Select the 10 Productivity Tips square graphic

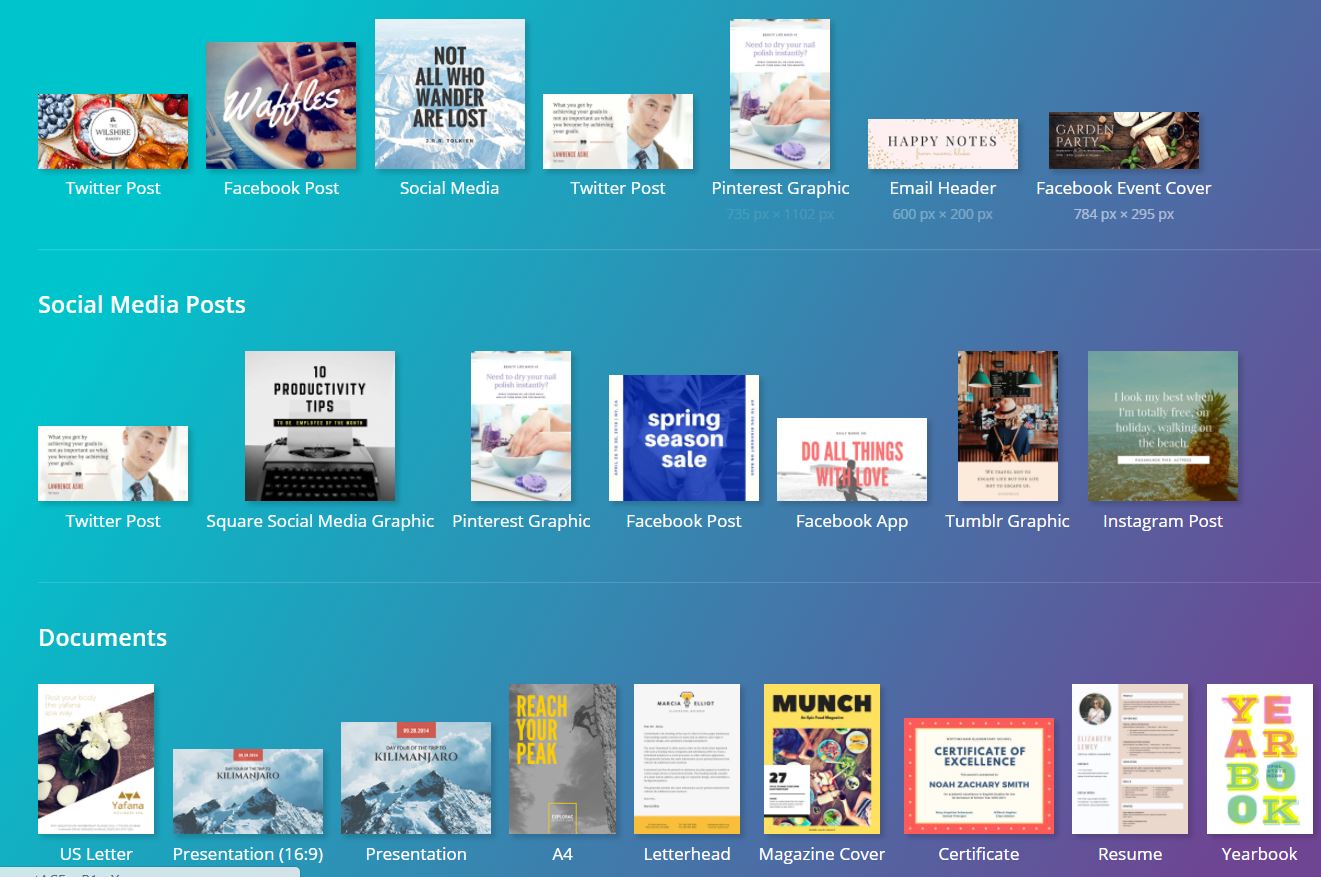319,425
